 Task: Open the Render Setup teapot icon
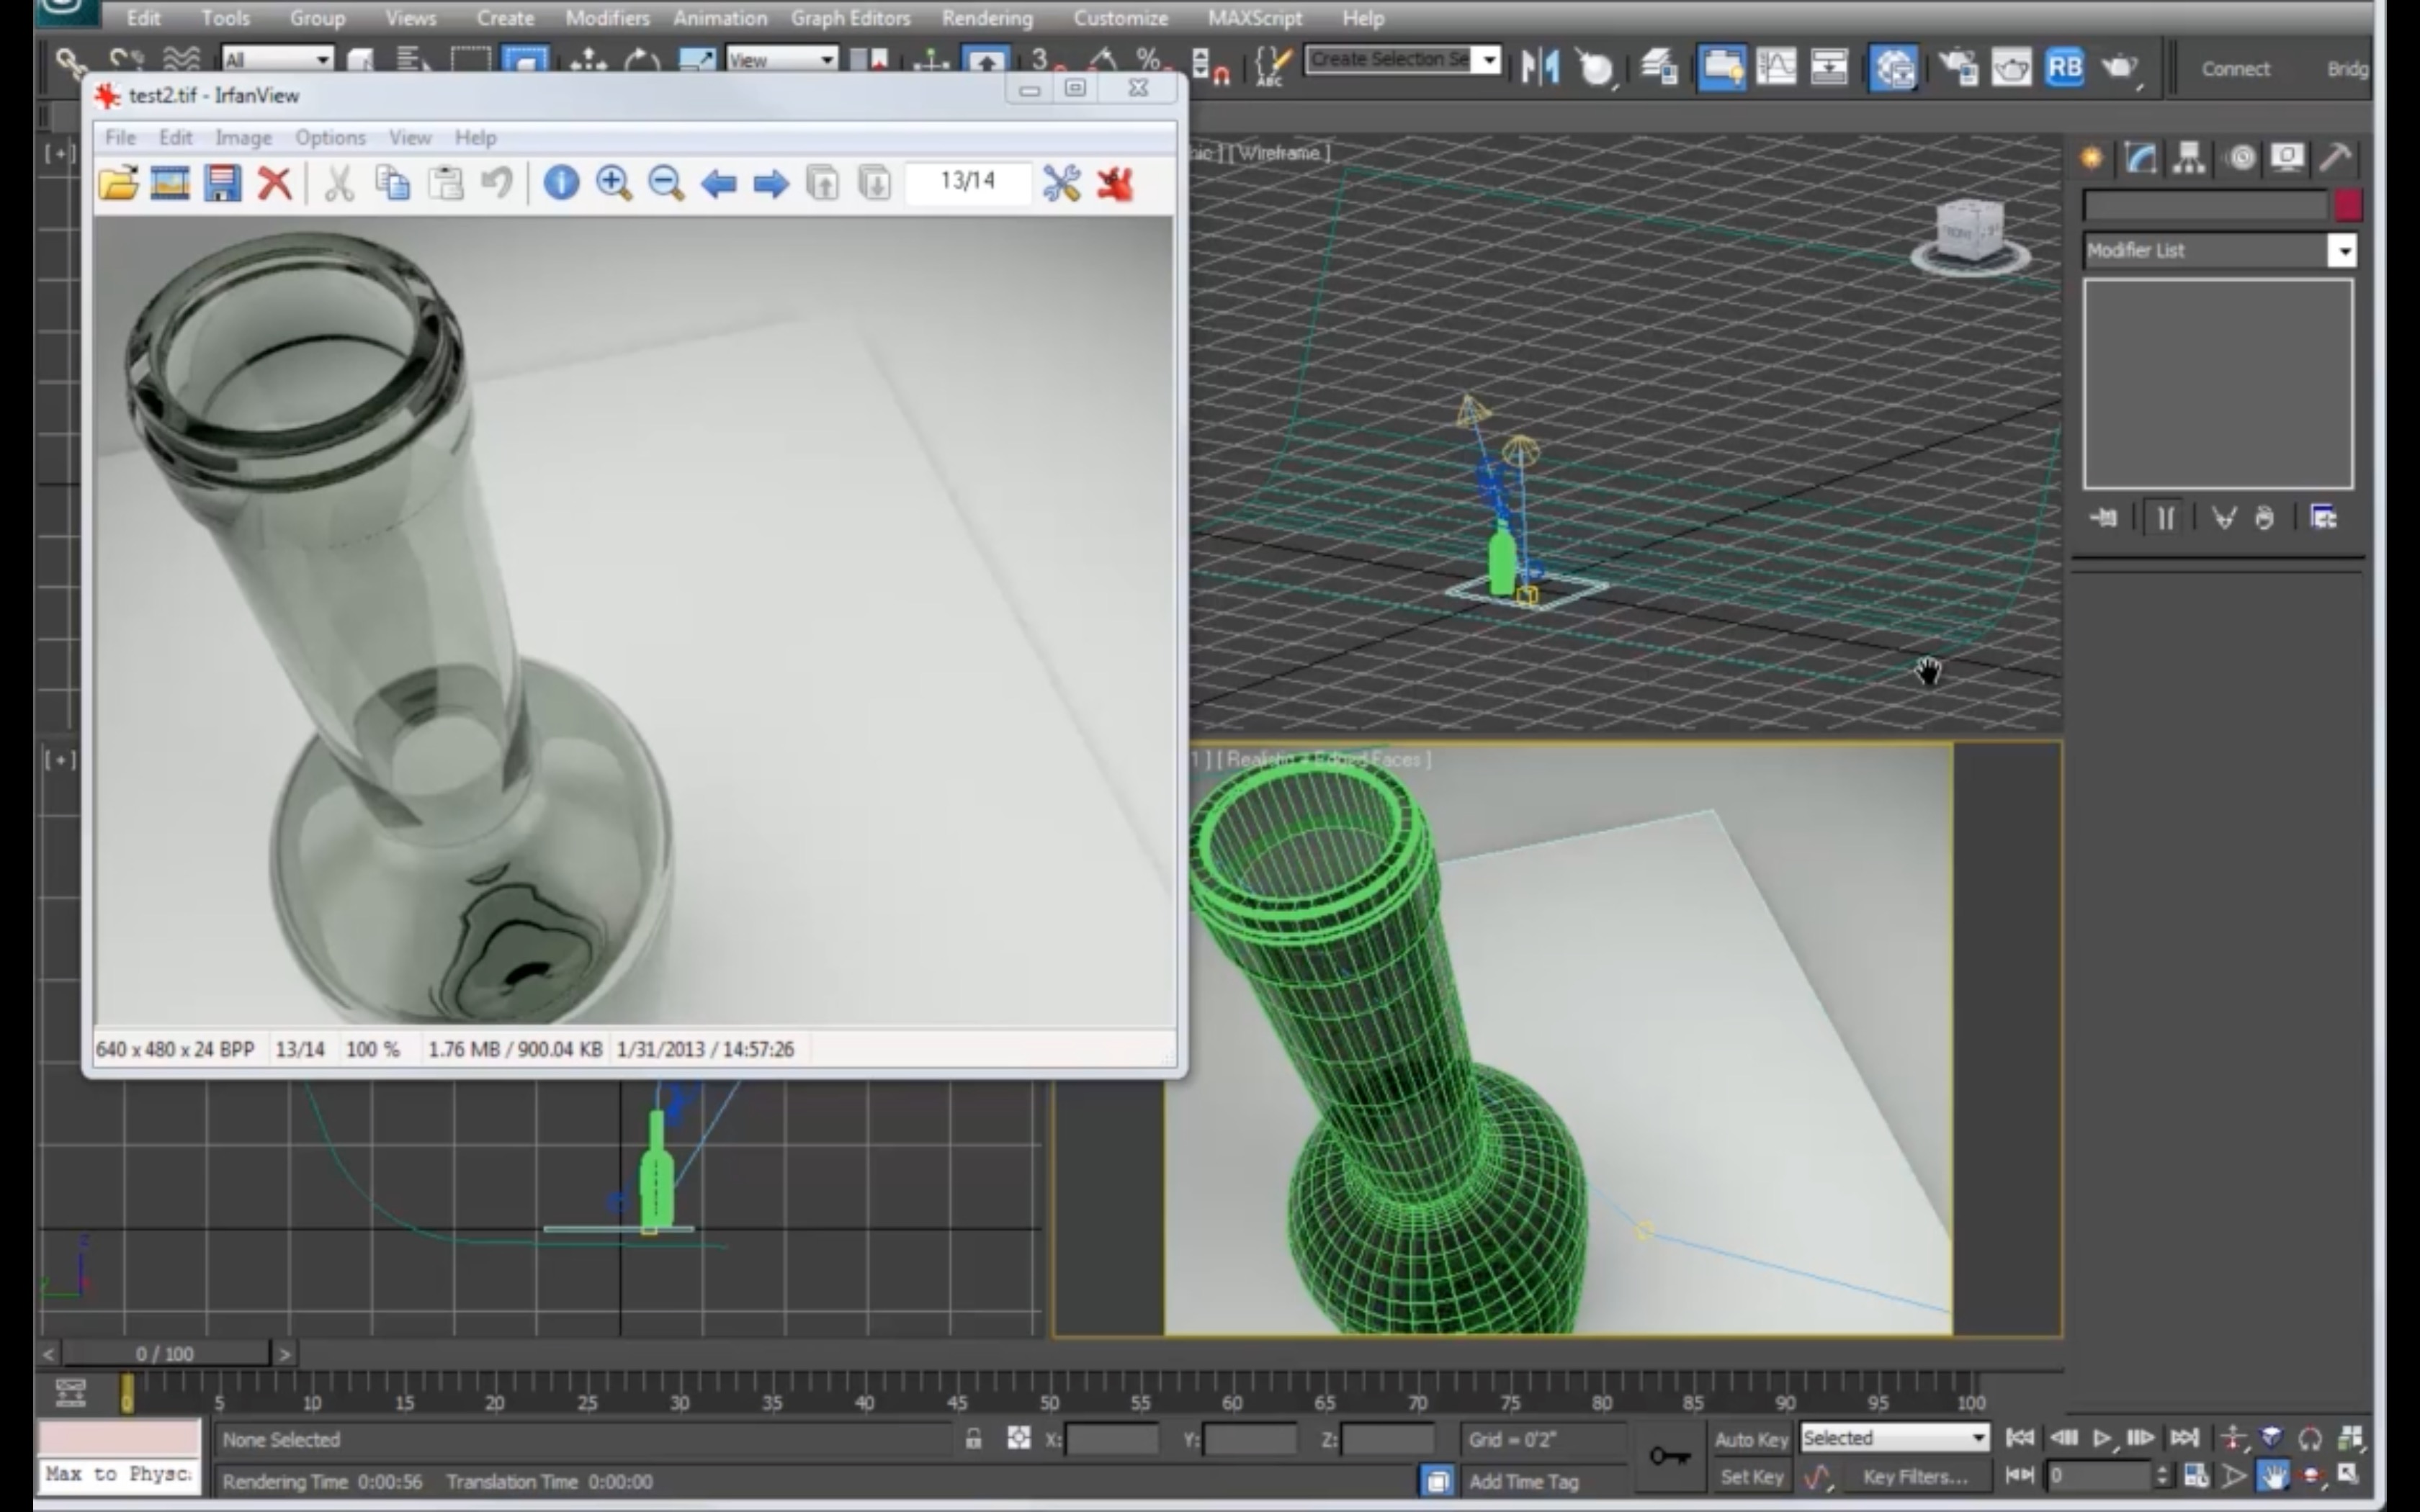[1958, 68]
